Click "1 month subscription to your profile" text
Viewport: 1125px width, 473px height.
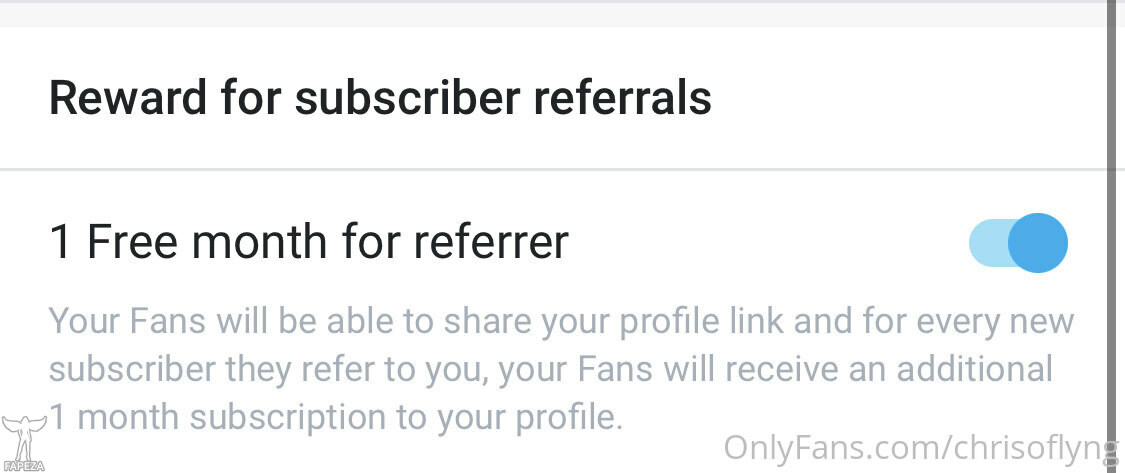click(x=335, y=416)
